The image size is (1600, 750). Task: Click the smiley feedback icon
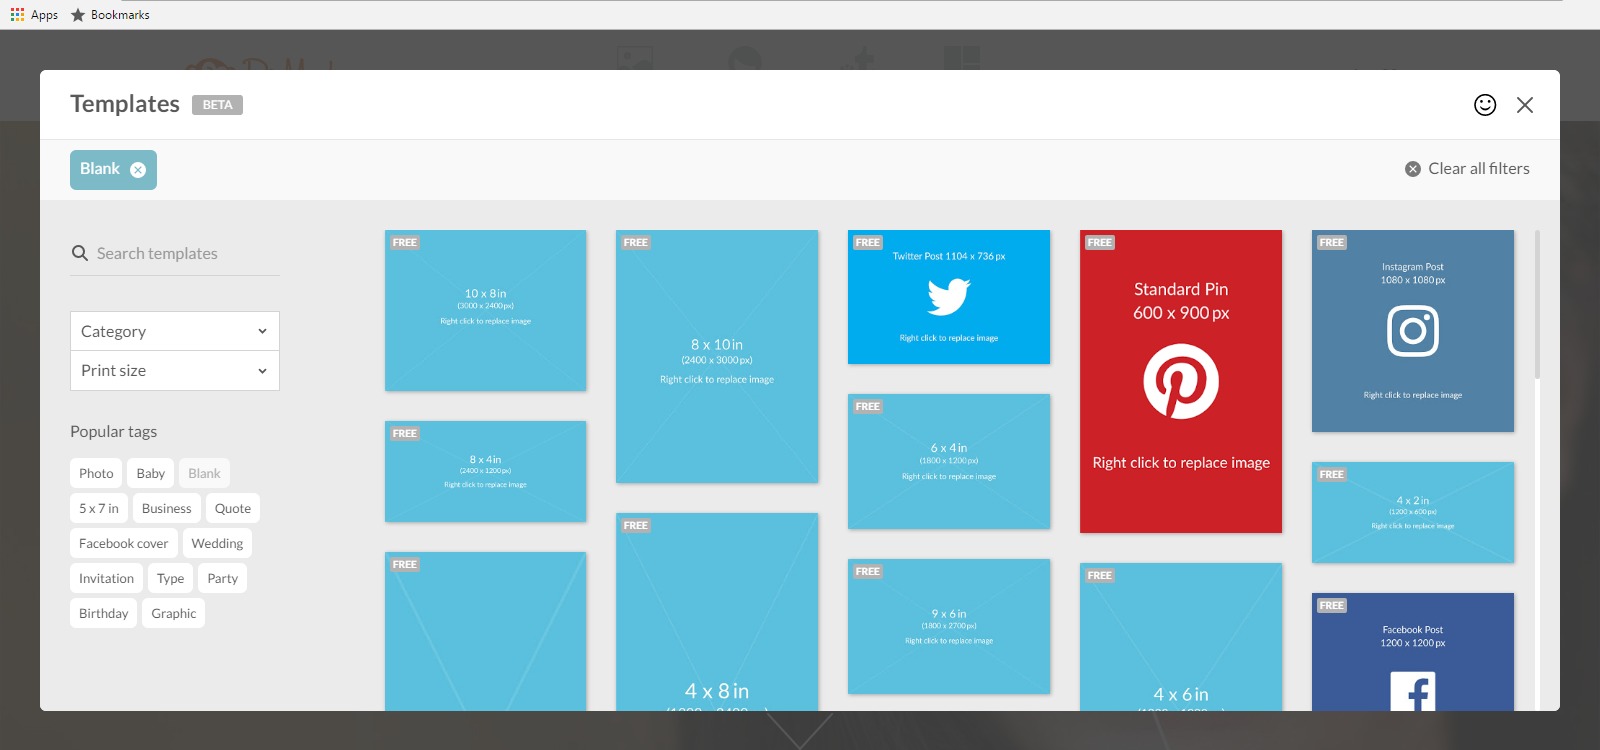tap(1485, 105)
